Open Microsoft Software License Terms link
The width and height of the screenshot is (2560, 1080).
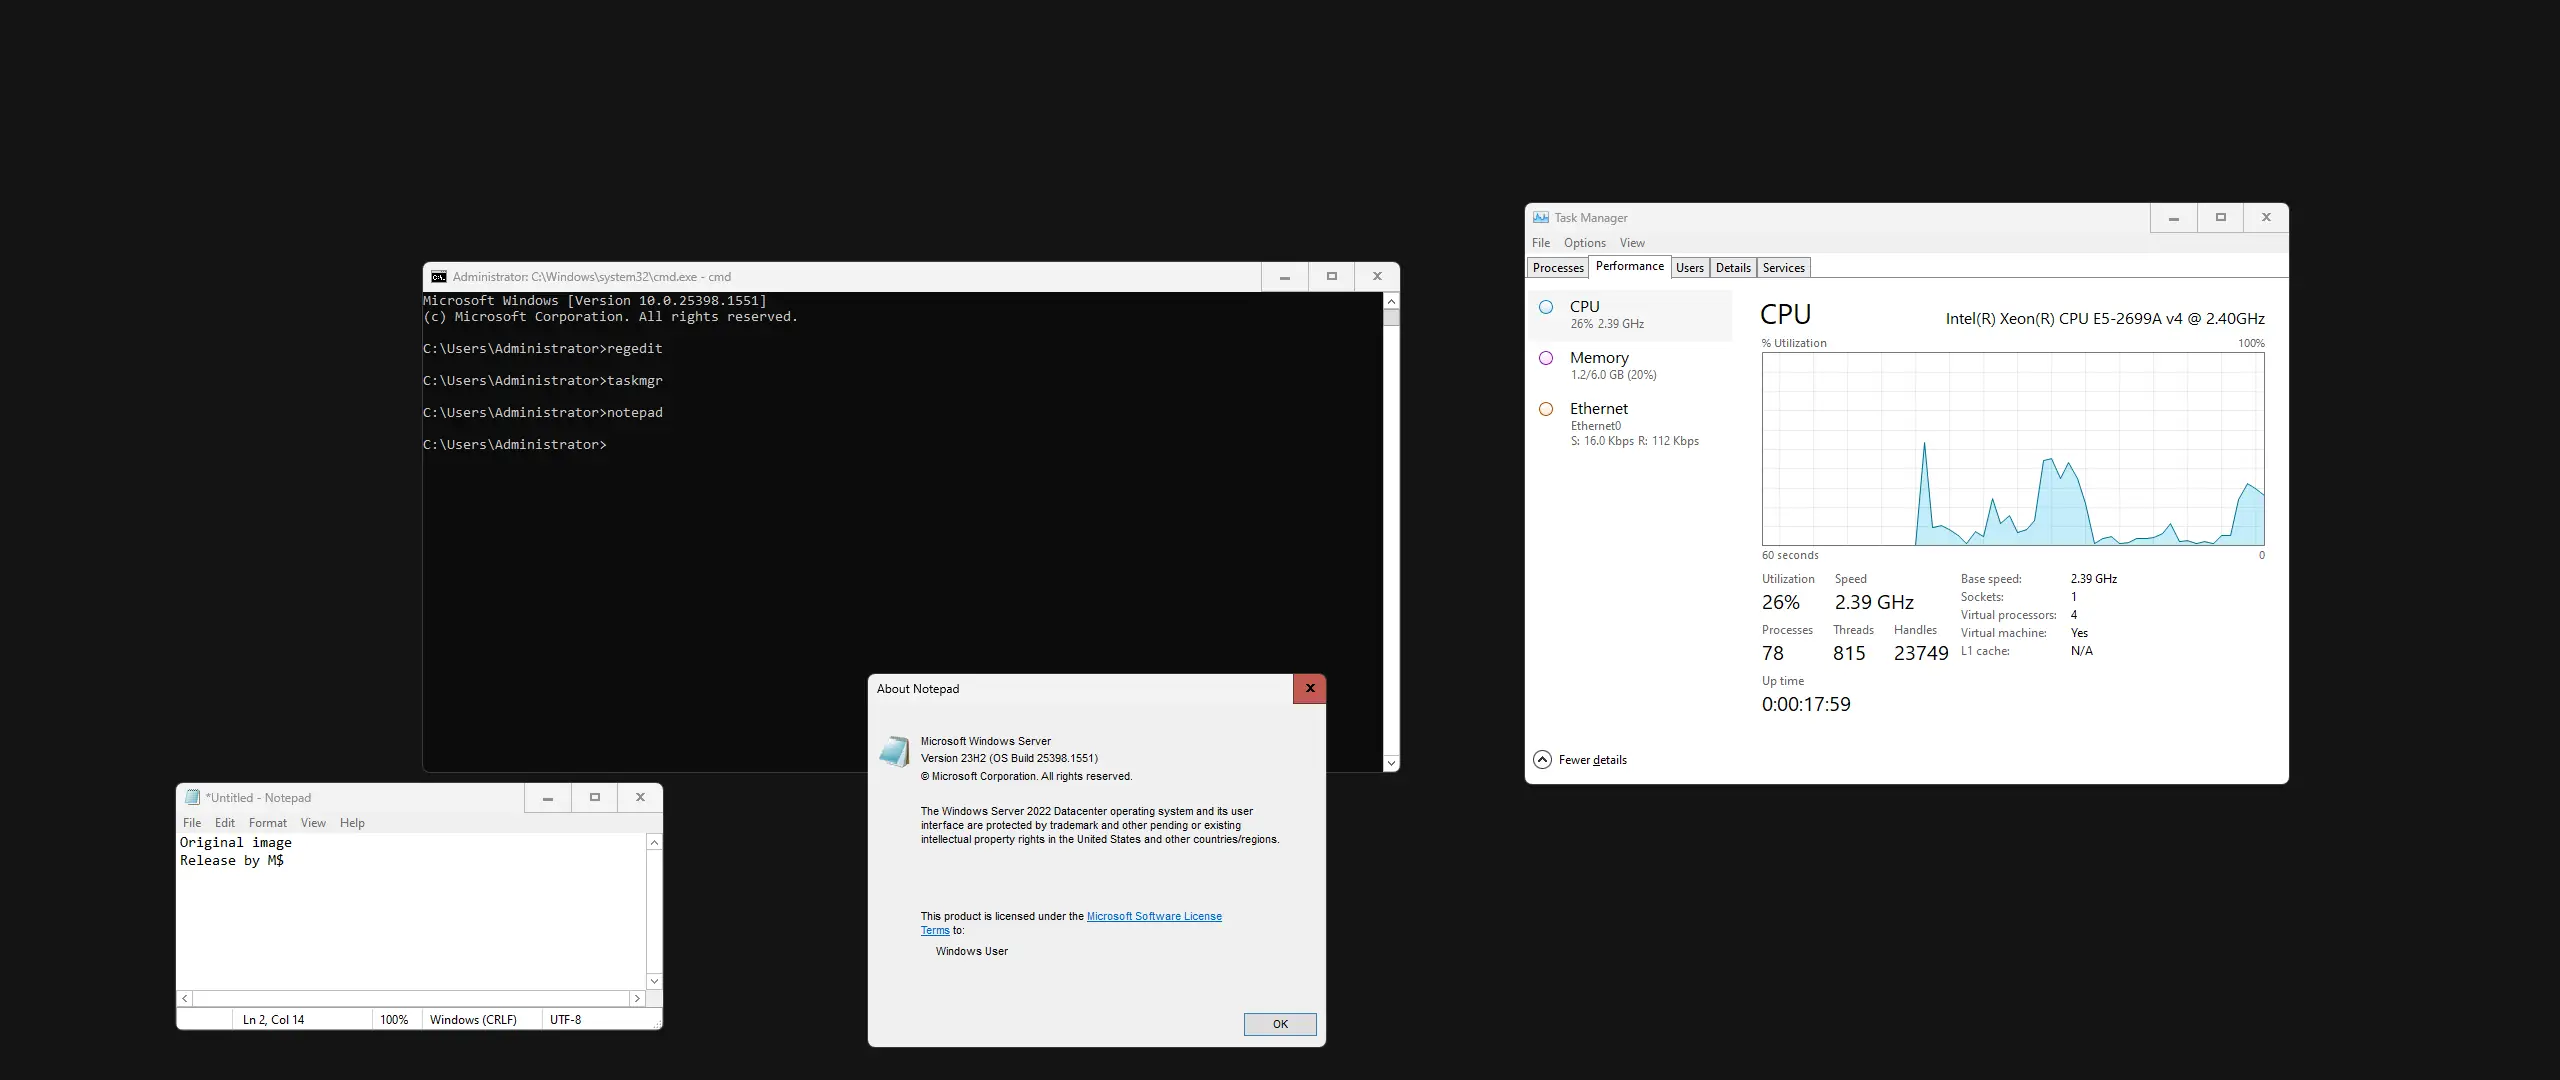pyautogui.click(x=1153, y=916)
